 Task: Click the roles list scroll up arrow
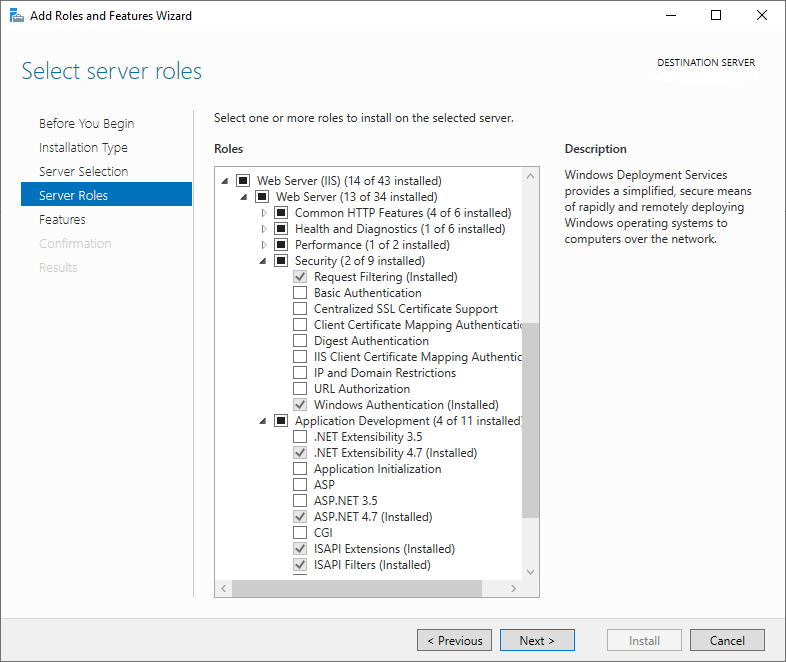coord(530,176)
